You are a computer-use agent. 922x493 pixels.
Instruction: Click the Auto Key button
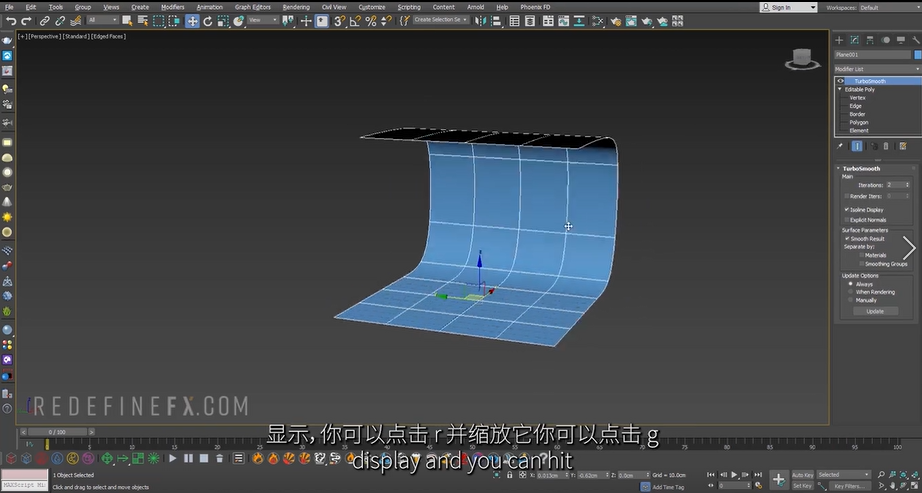[802, 475]
